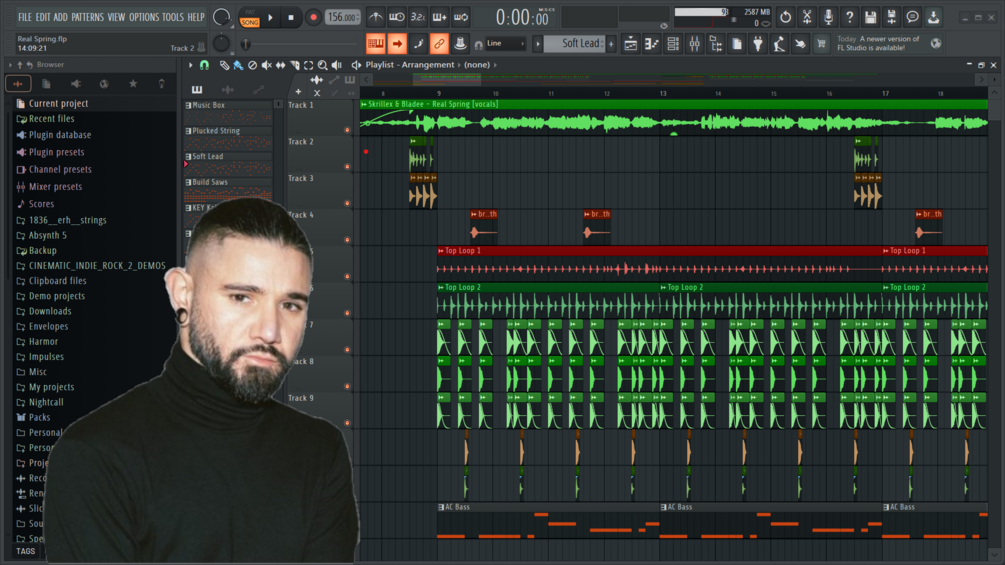Open the playlist options menu arrow
Screen dimensions: 1005x565
190,65
